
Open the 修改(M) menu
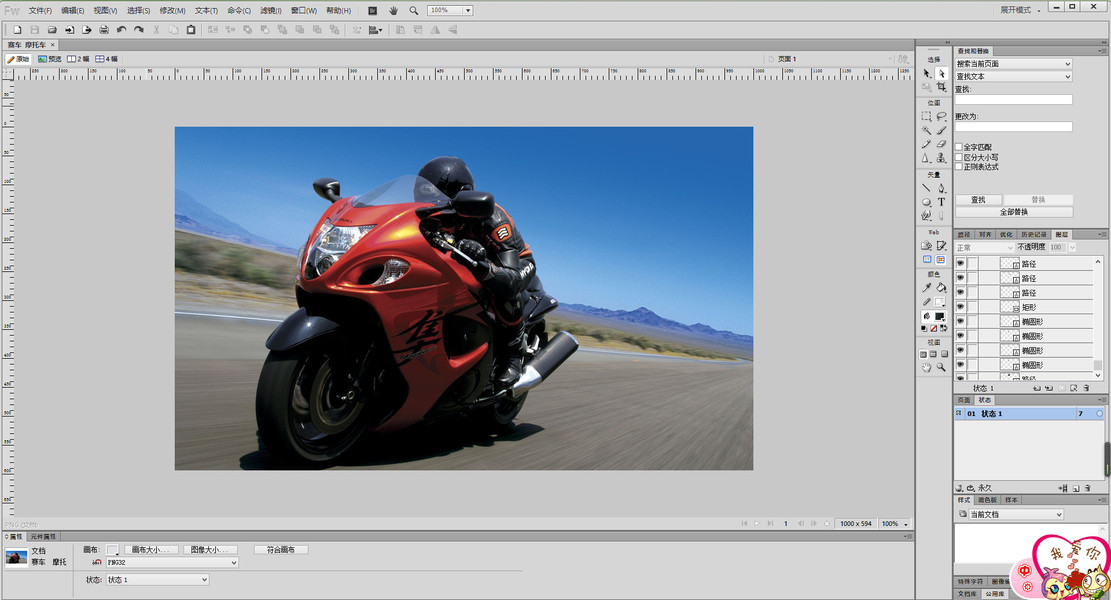(172, 11)
